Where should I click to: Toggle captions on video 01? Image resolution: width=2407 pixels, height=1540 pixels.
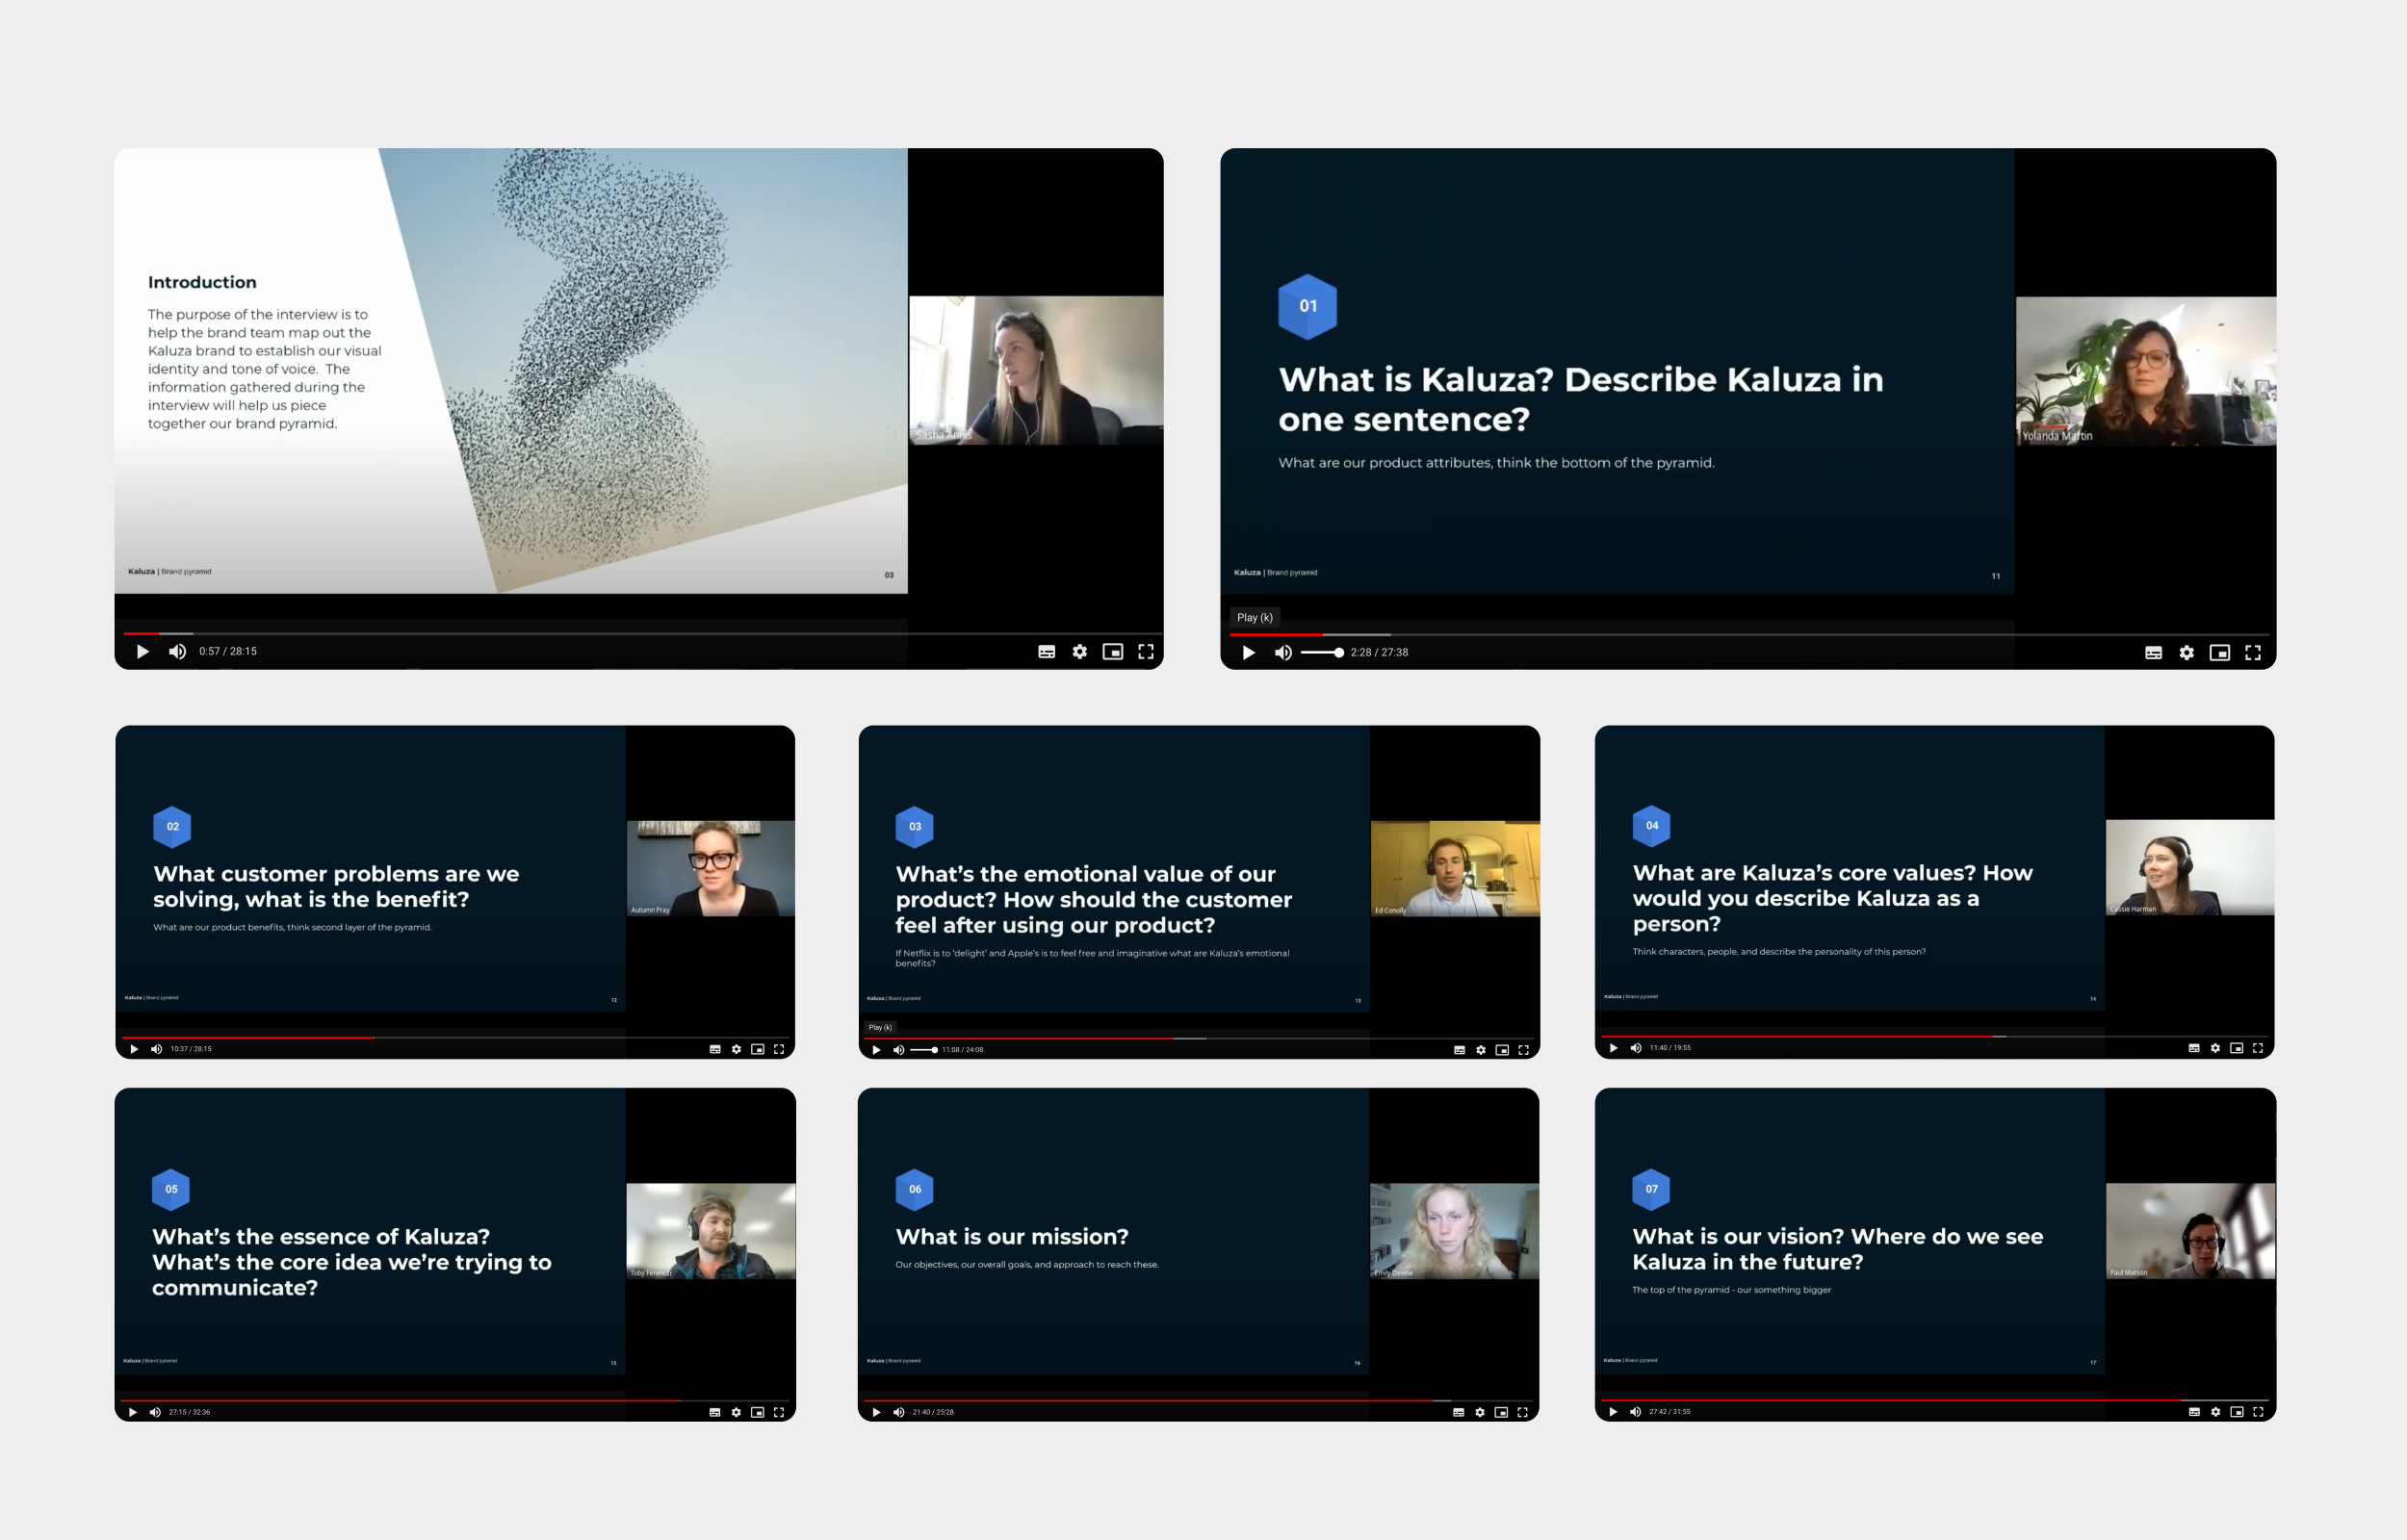pos(2153,653)
